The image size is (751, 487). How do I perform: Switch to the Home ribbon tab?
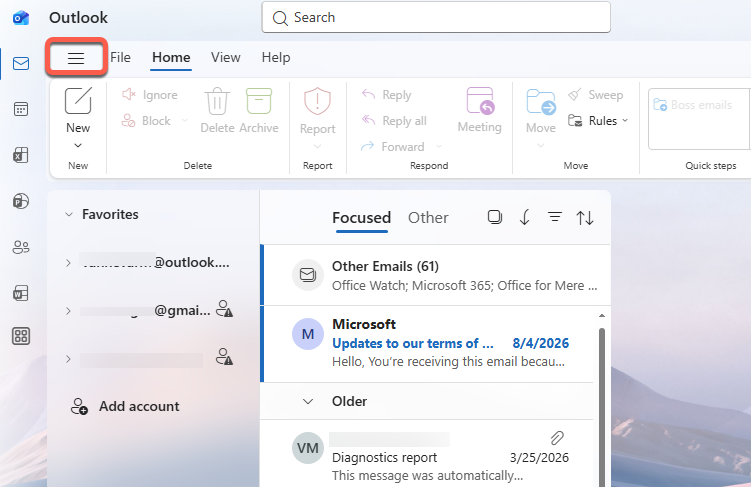click(x=171, y=57)
